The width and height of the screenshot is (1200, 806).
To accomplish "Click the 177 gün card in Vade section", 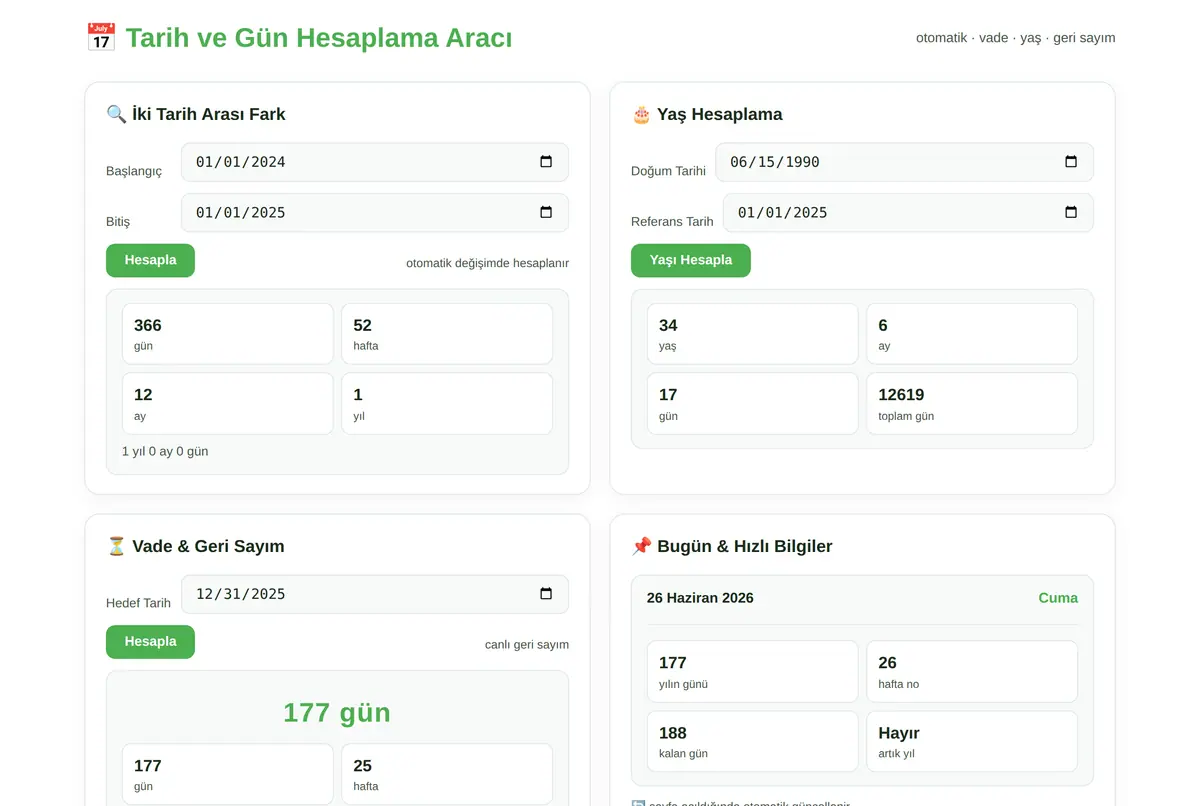I will coord(228,774).
